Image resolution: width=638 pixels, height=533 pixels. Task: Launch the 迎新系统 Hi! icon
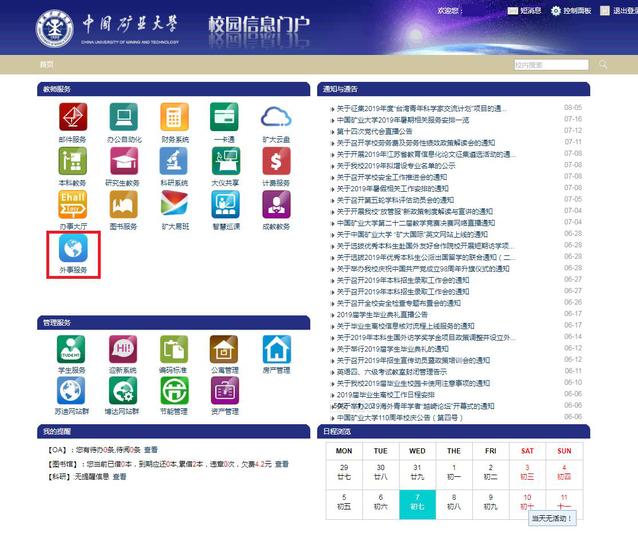click(123, 350)
